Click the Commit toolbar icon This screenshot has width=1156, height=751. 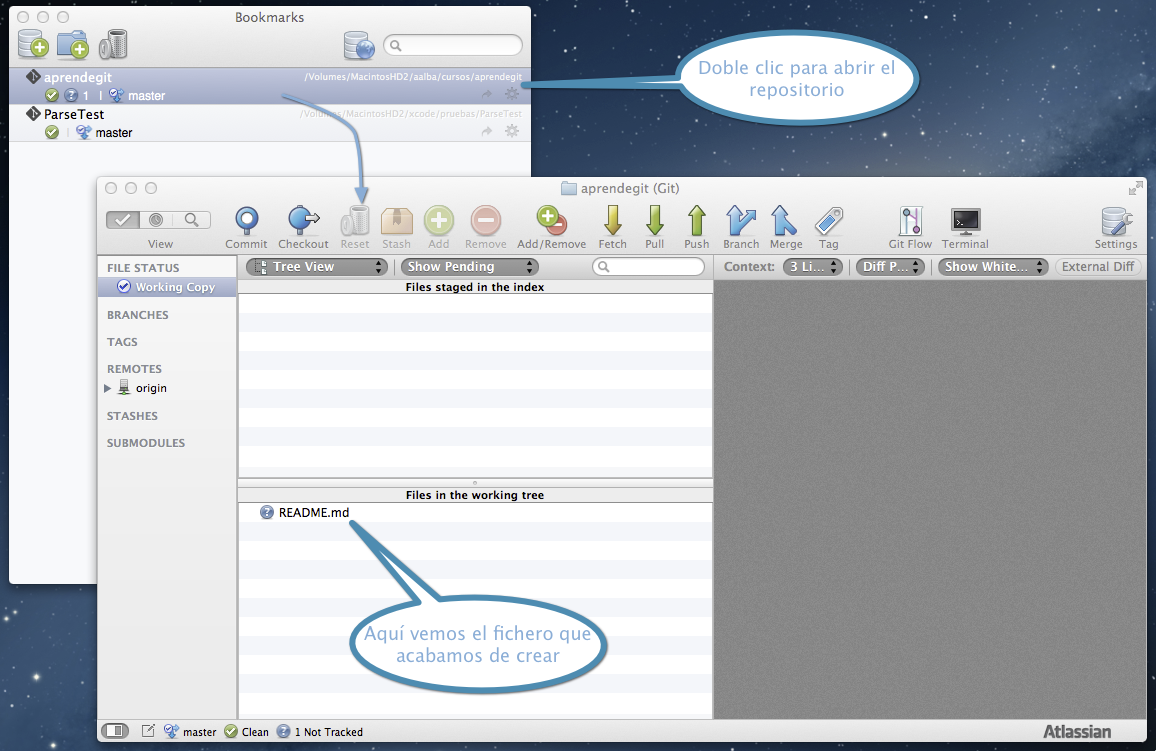click(x=246, y=221)
